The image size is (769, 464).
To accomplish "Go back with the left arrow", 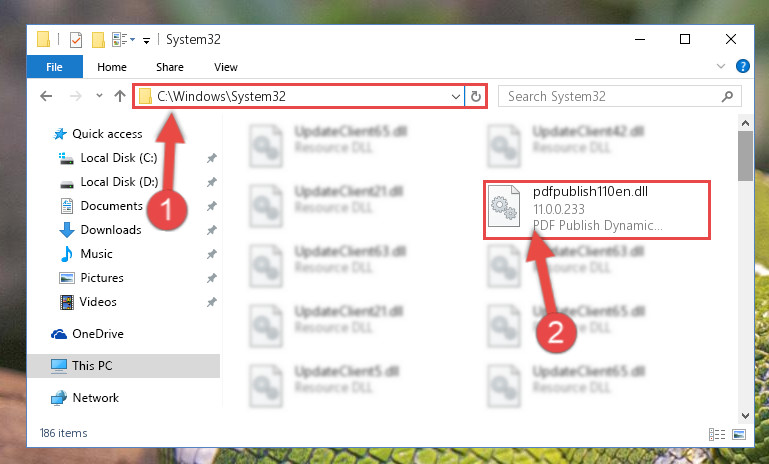I will point(46,96).
